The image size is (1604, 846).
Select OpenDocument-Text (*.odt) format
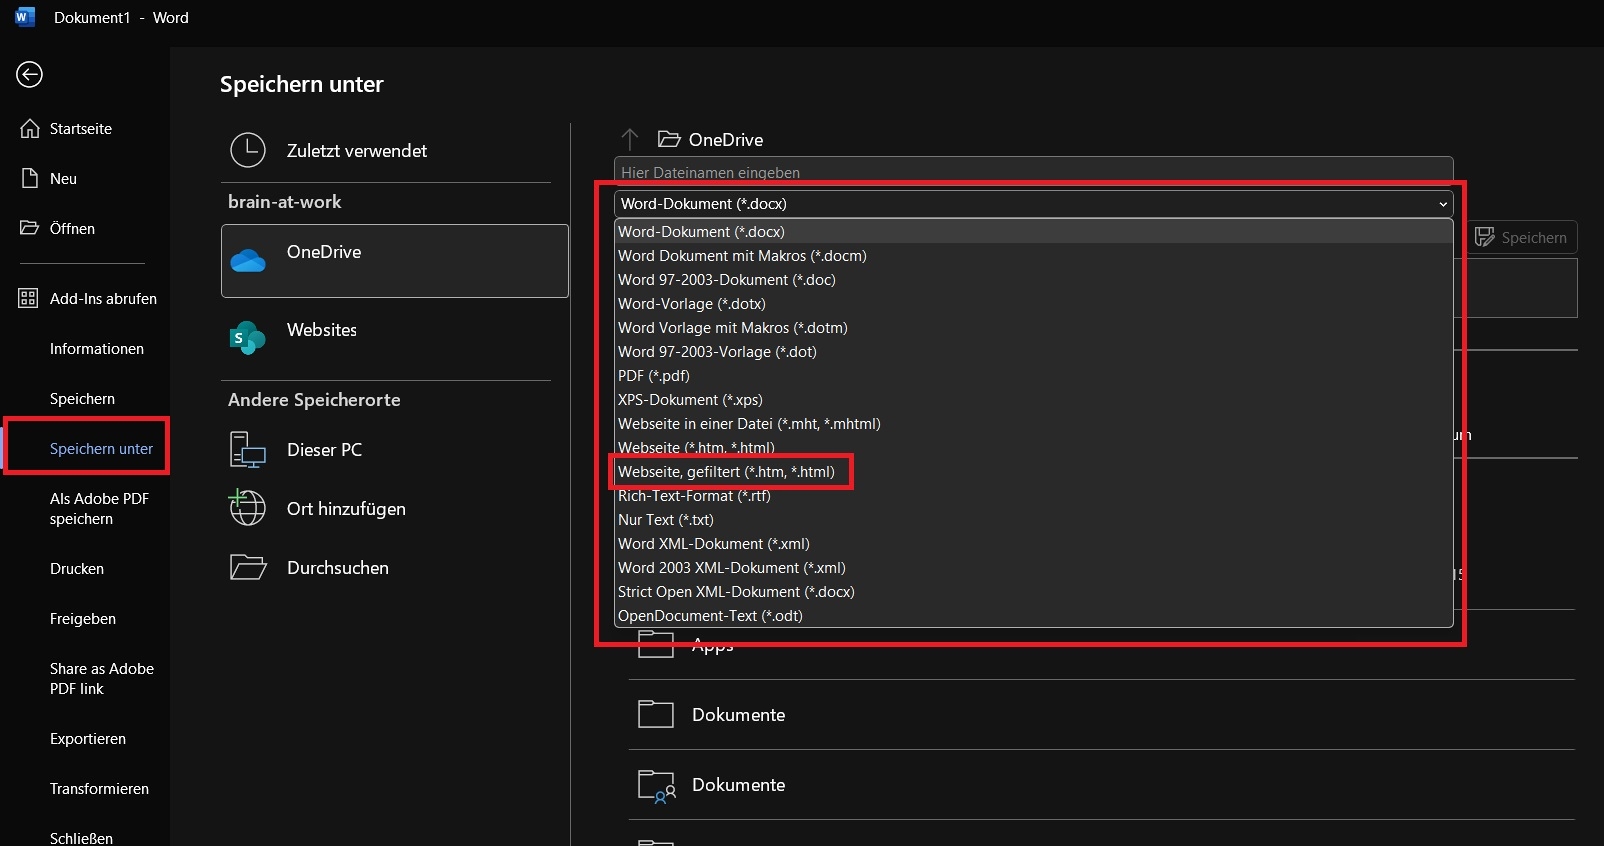[x=1033, y=615]
